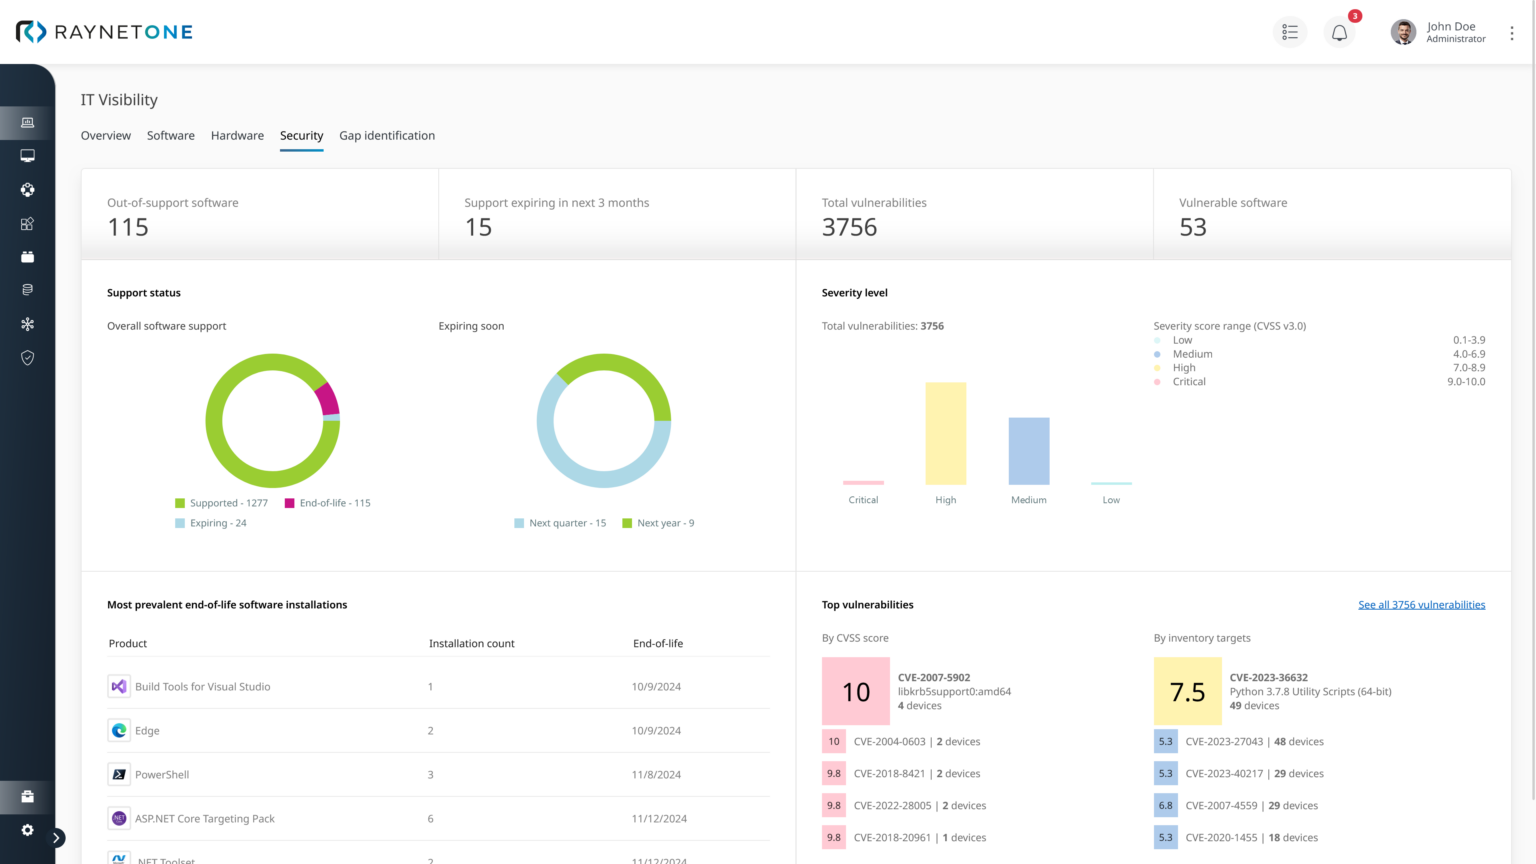
Task: Click the task list icon in the top header
Action: click(x=1289, y=32)
